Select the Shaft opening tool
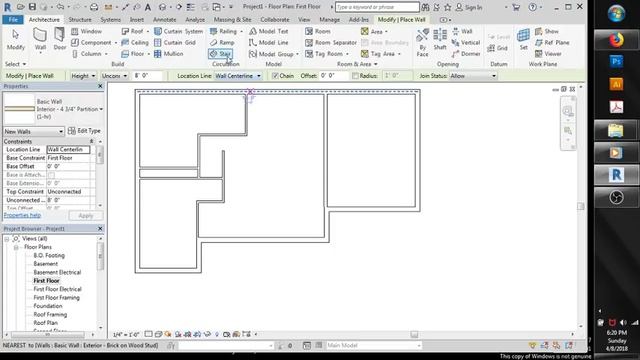This screenshot has width=640, height=360. (x=440, y=40)
